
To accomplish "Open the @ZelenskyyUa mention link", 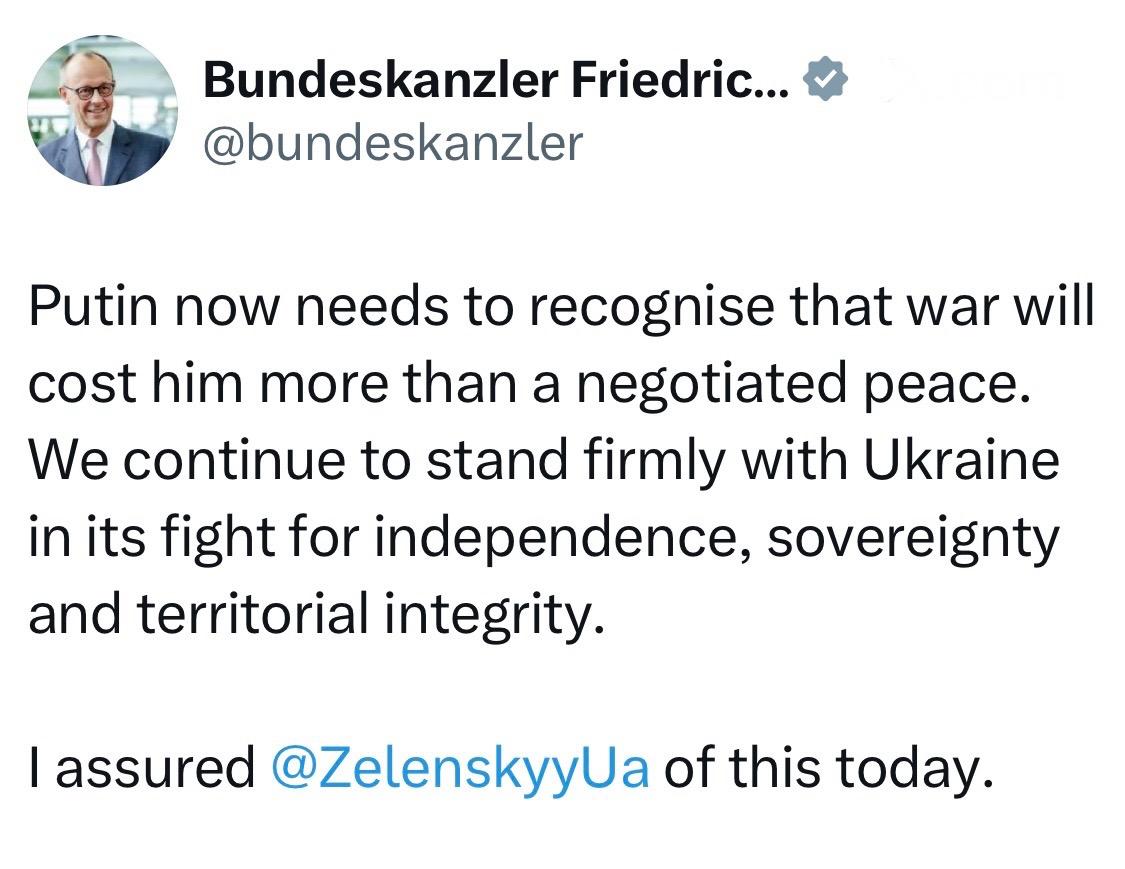I will click(460, 769).
